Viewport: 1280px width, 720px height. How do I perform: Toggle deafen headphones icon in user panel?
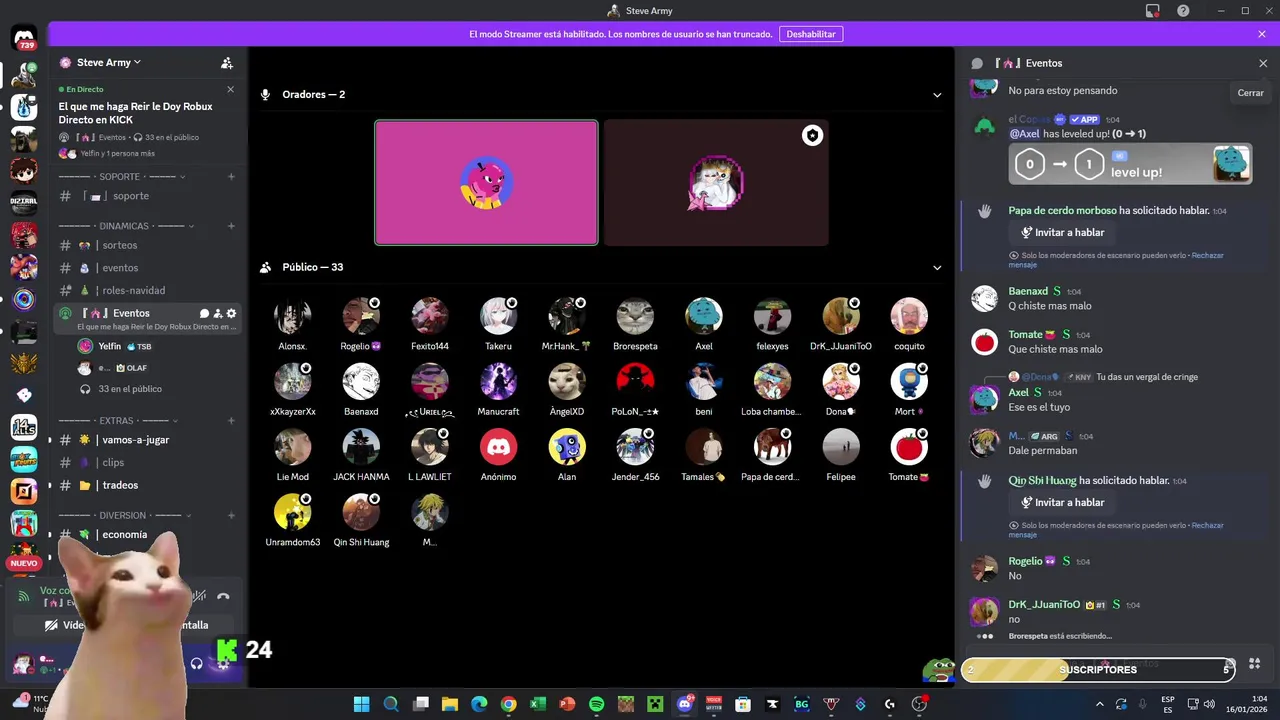(197, 663)
